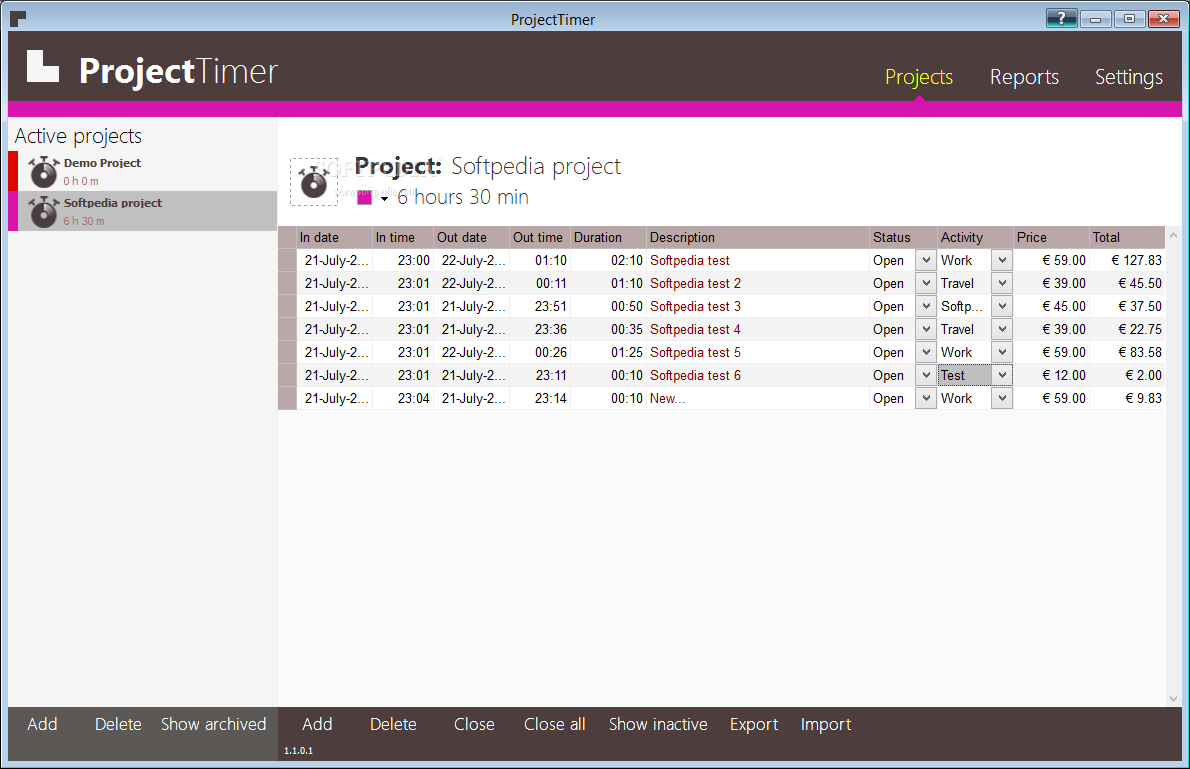Open Status dropdown for Softpedia test 2

(x=926, y=283)
